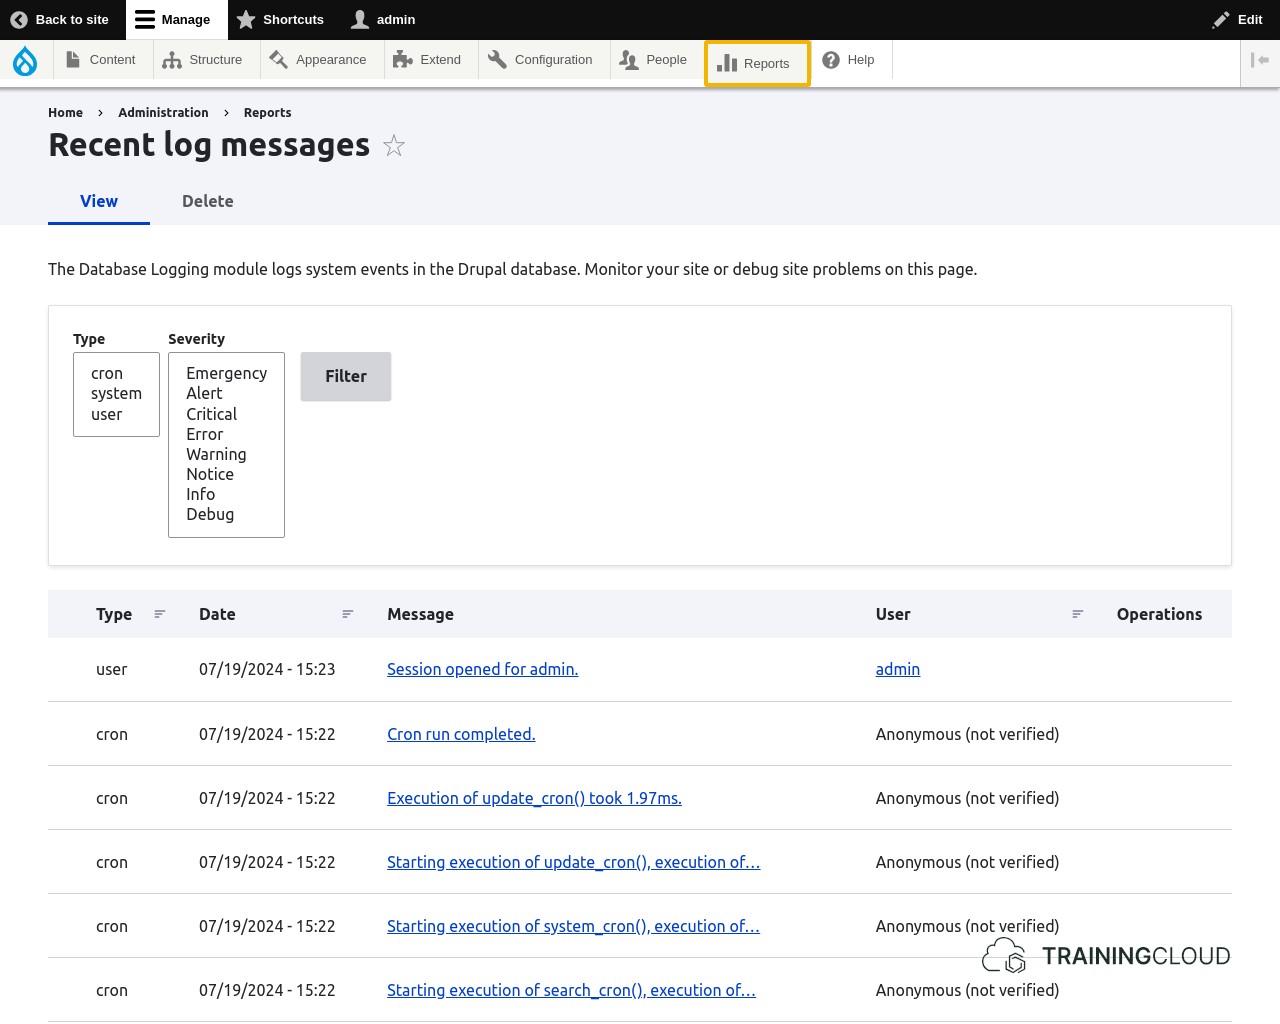Open the Shortcuts star menu
1280x1024 pixels.
[x=280, y=20]
